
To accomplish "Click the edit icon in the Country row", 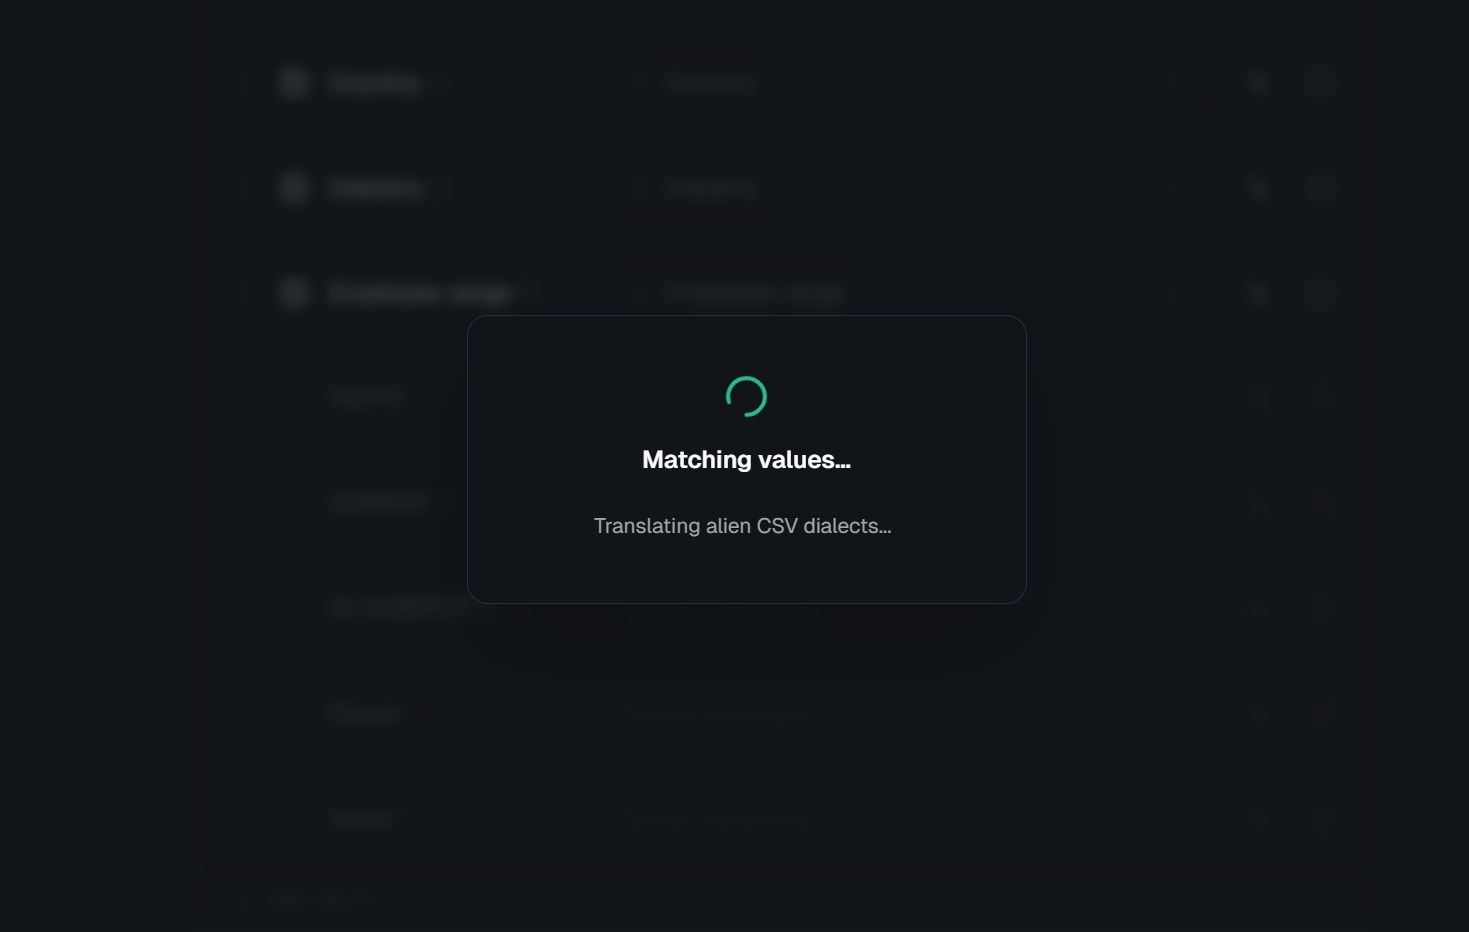I will click(x=1259, y=83).
